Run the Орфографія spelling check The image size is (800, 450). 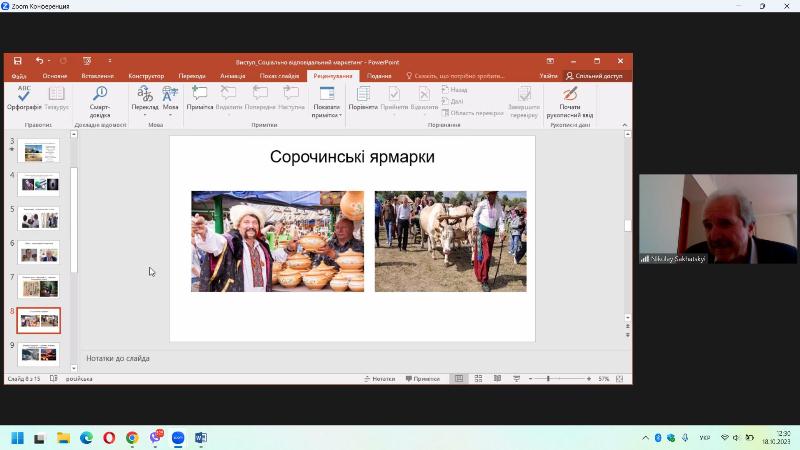pos(23,97)
